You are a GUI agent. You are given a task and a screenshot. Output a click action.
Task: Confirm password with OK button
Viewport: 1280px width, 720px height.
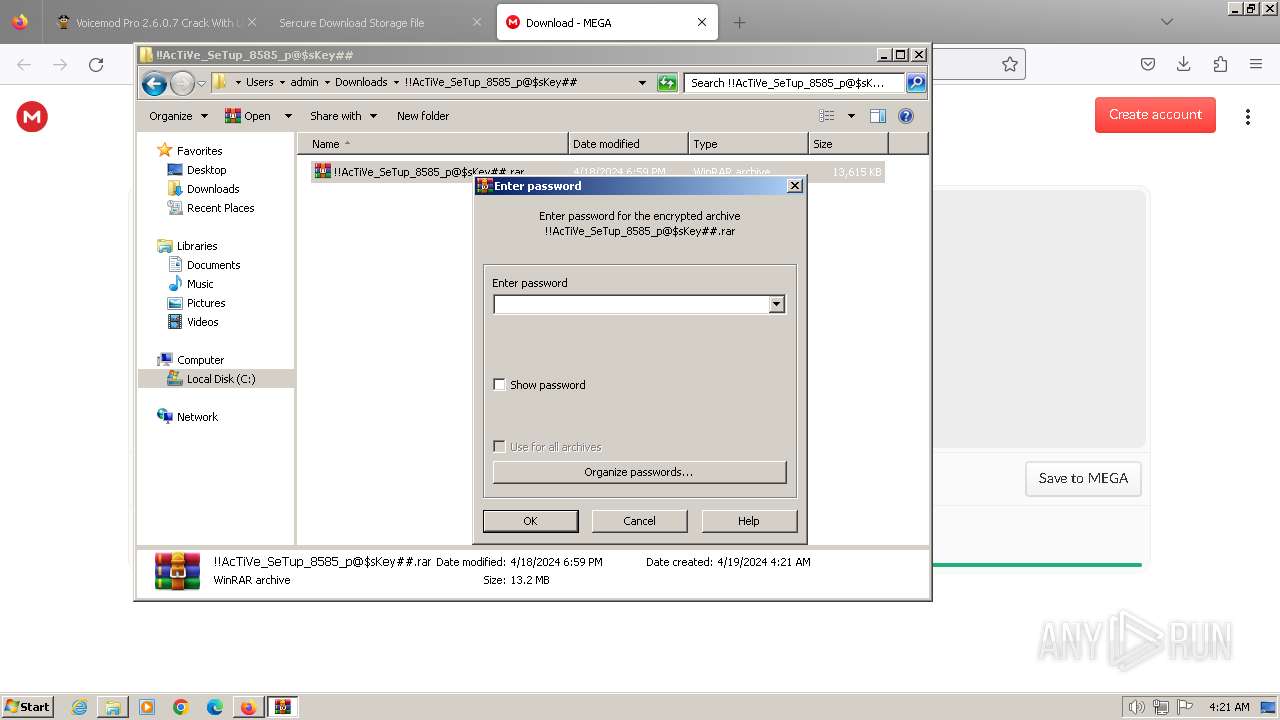tap(530, 521)
